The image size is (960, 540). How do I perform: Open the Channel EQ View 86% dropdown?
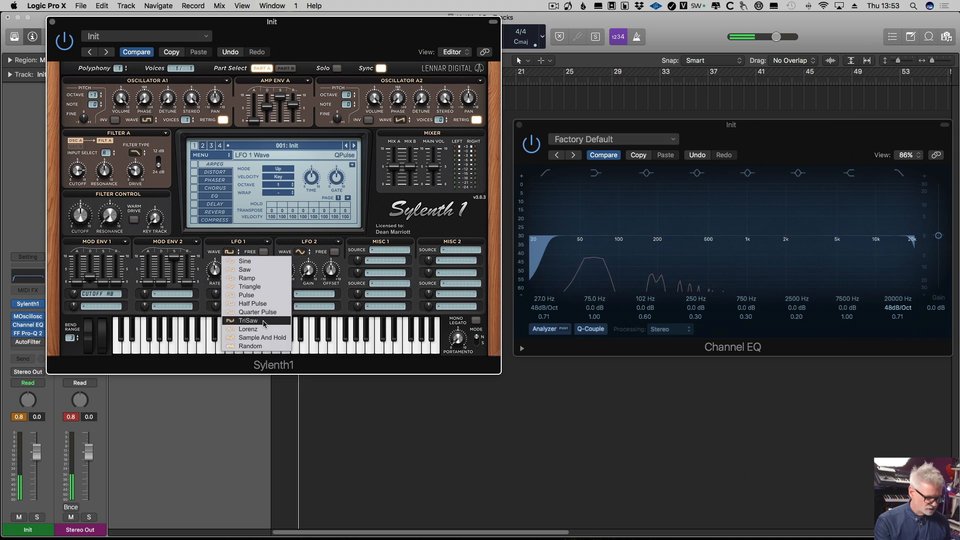[x=909, y=155]
